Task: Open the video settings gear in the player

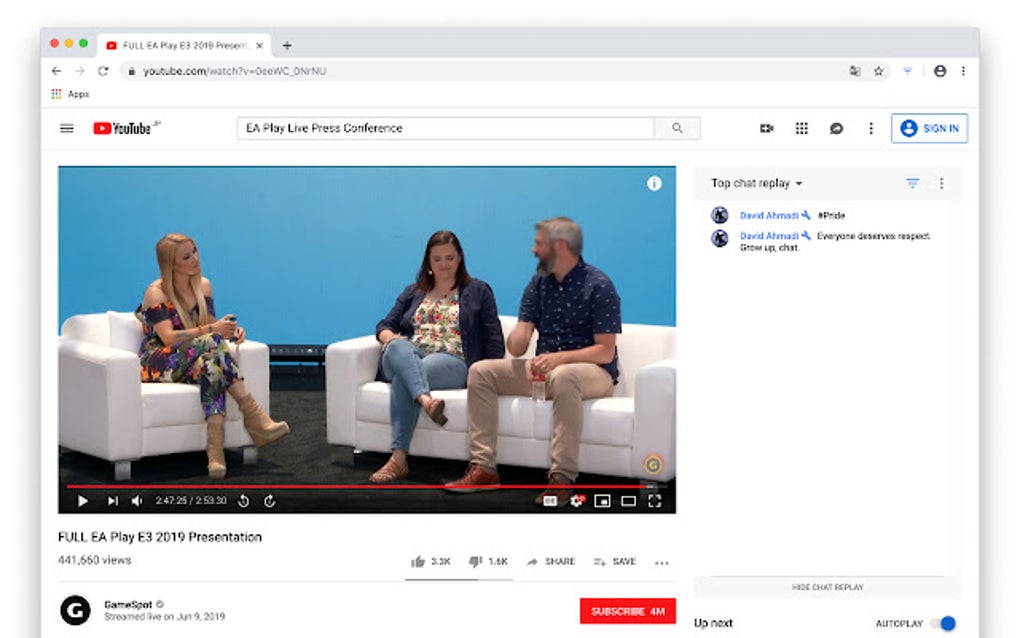Action: pos(576,500)
